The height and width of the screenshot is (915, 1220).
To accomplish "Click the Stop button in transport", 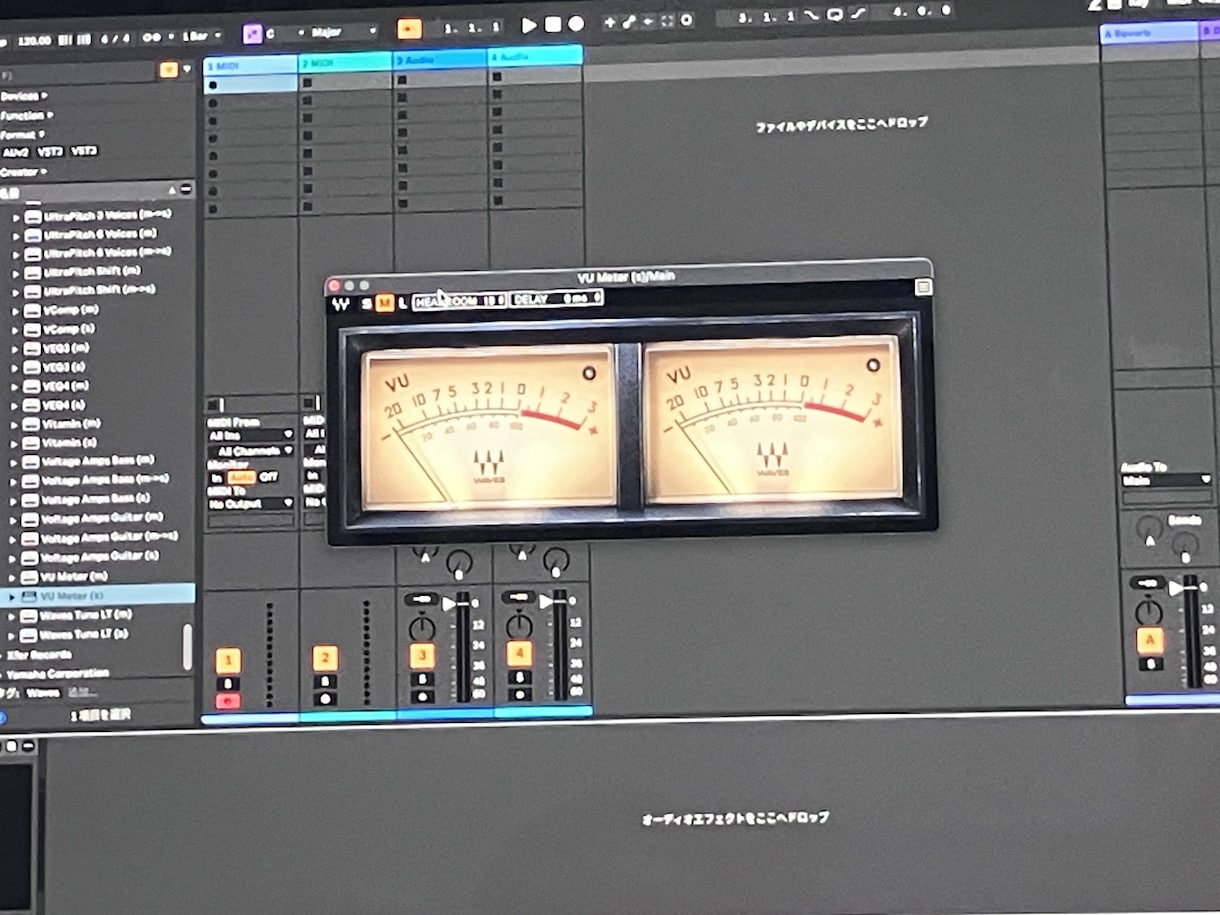I will [552, 23].
